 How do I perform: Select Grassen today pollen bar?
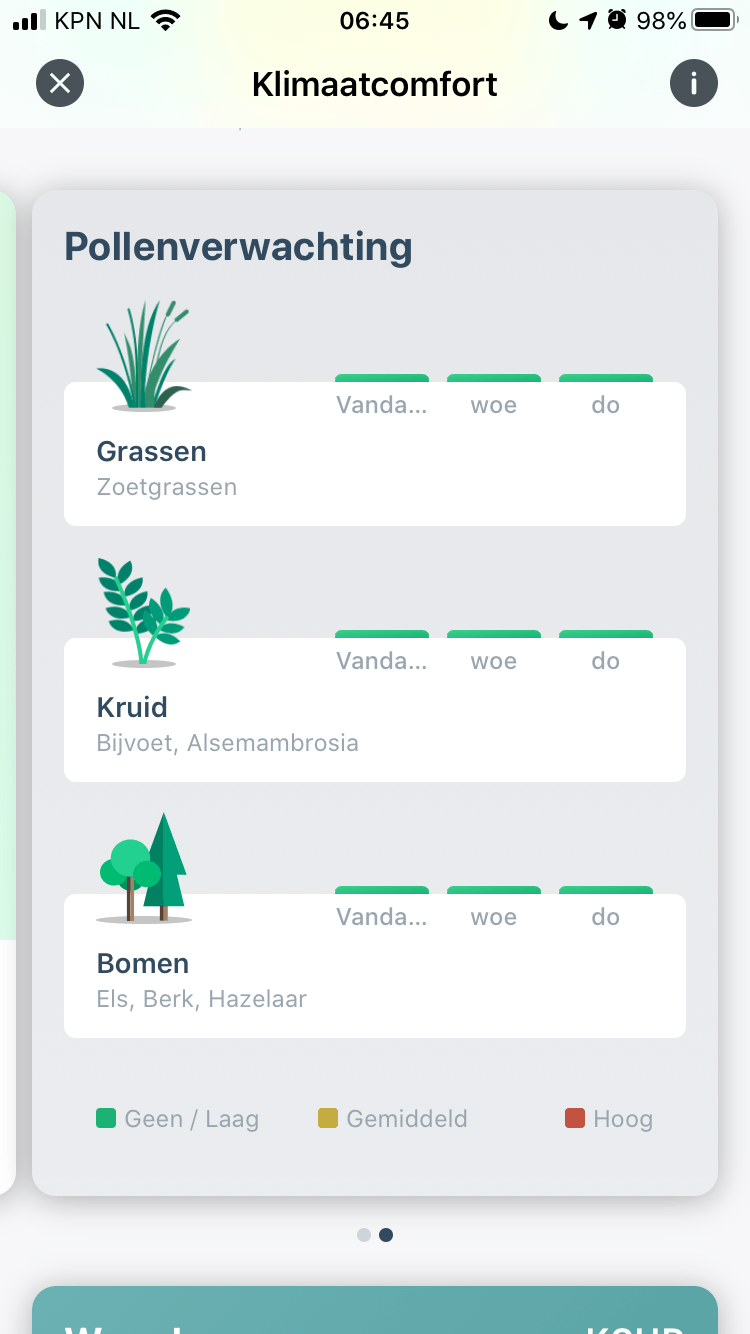[x=382, y=380]
